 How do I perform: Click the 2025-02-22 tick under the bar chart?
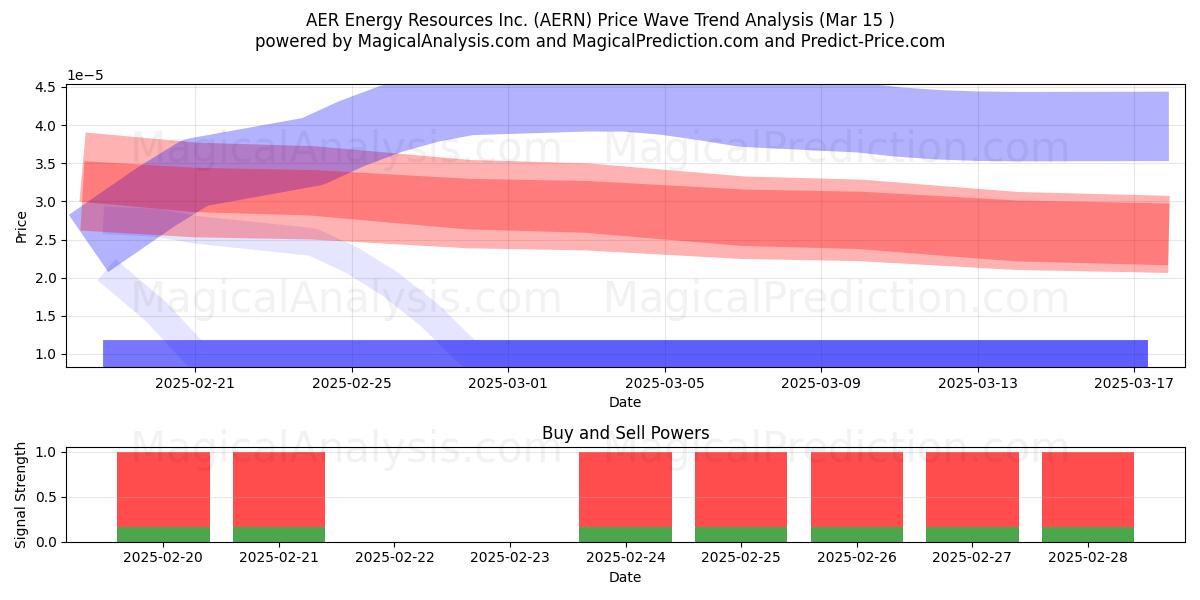click(x=395, y=558)
